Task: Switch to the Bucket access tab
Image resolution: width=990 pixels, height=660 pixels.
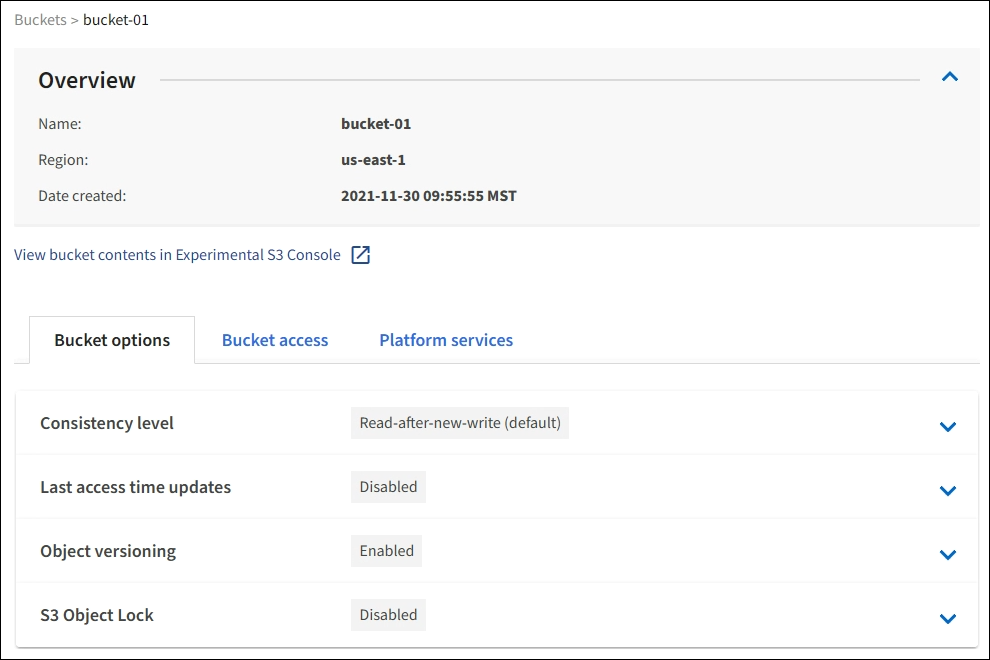Action: [x=275, y=340]
